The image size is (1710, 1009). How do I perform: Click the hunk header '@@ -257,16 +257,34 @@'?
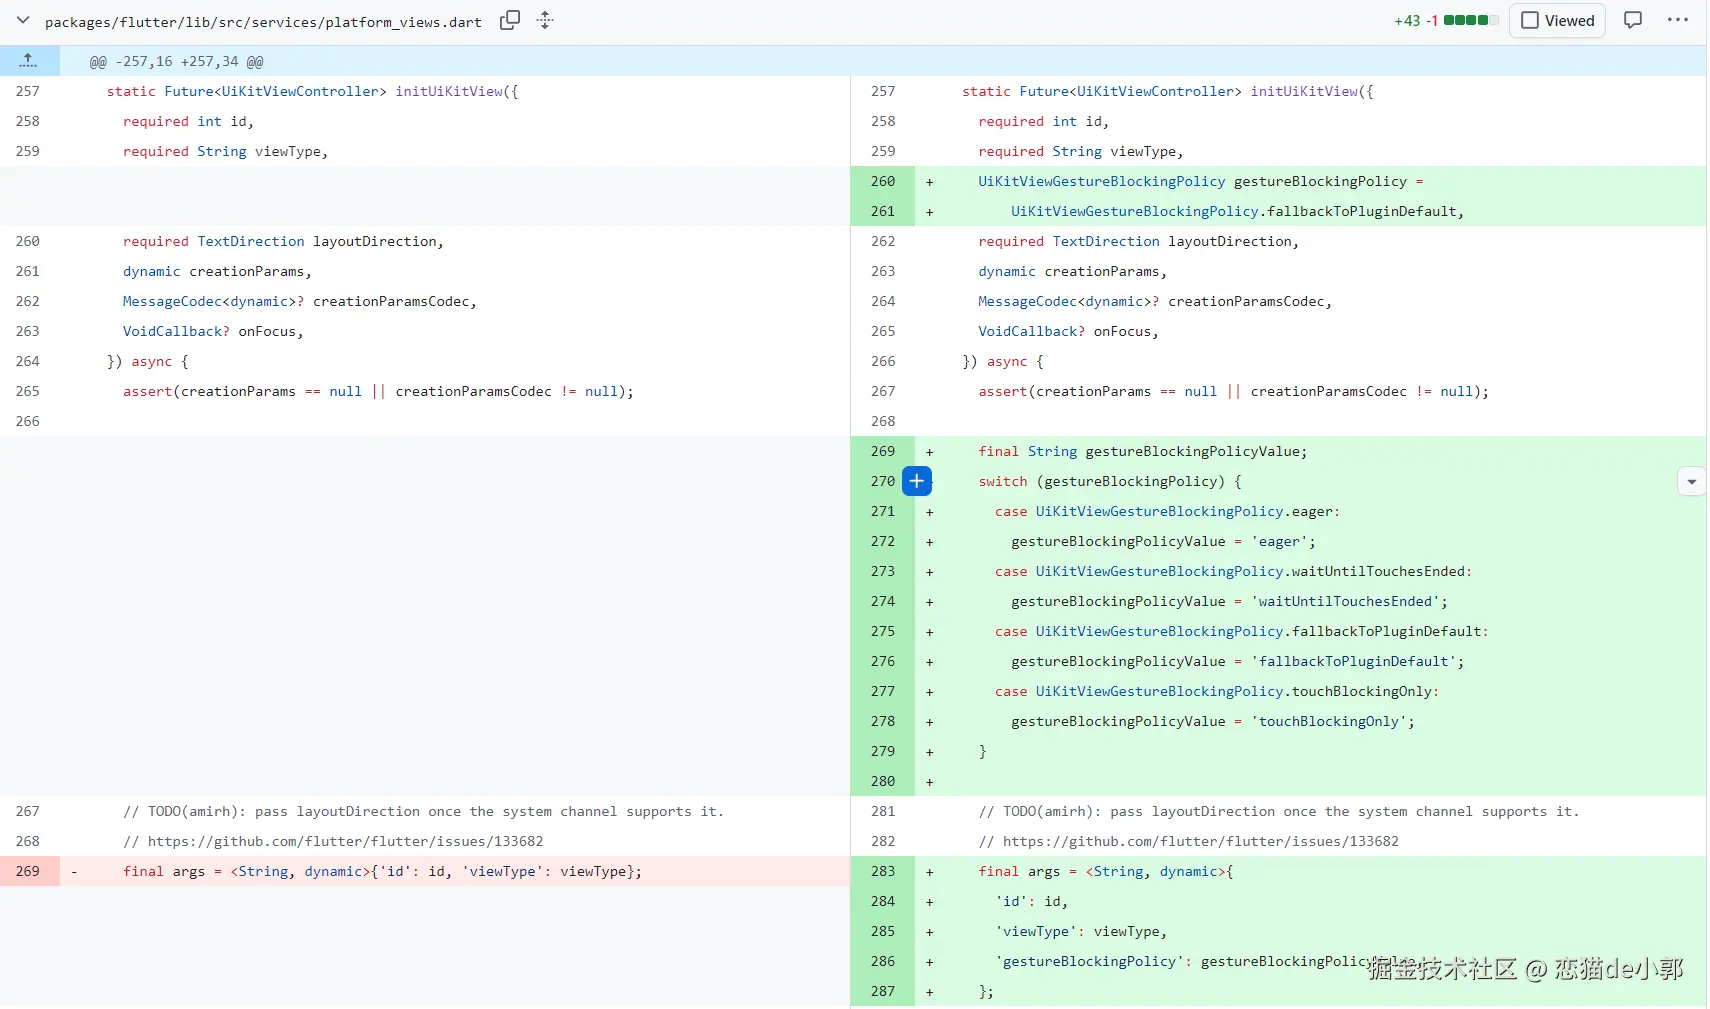pyautogui.click(x=176, y=61)
